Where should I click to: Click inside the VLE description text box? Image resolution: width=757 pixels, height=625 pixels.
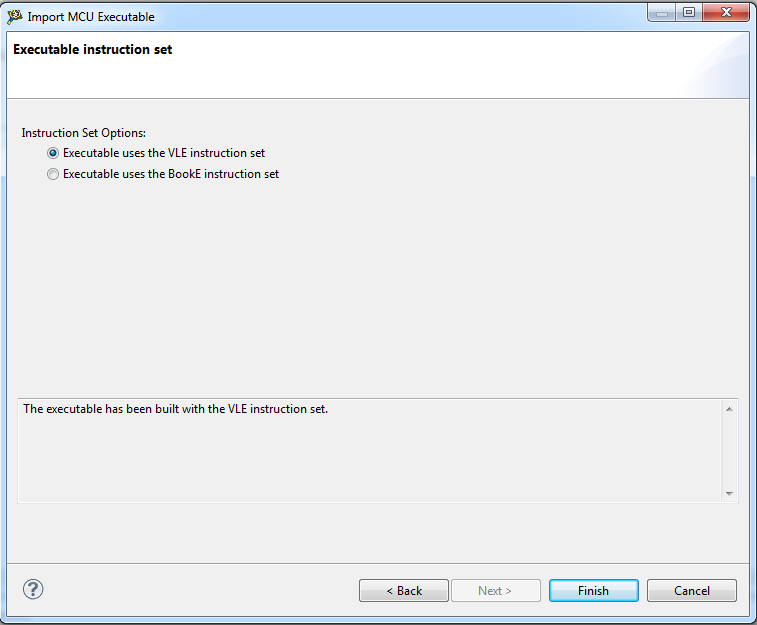click(x=370, y=450)
